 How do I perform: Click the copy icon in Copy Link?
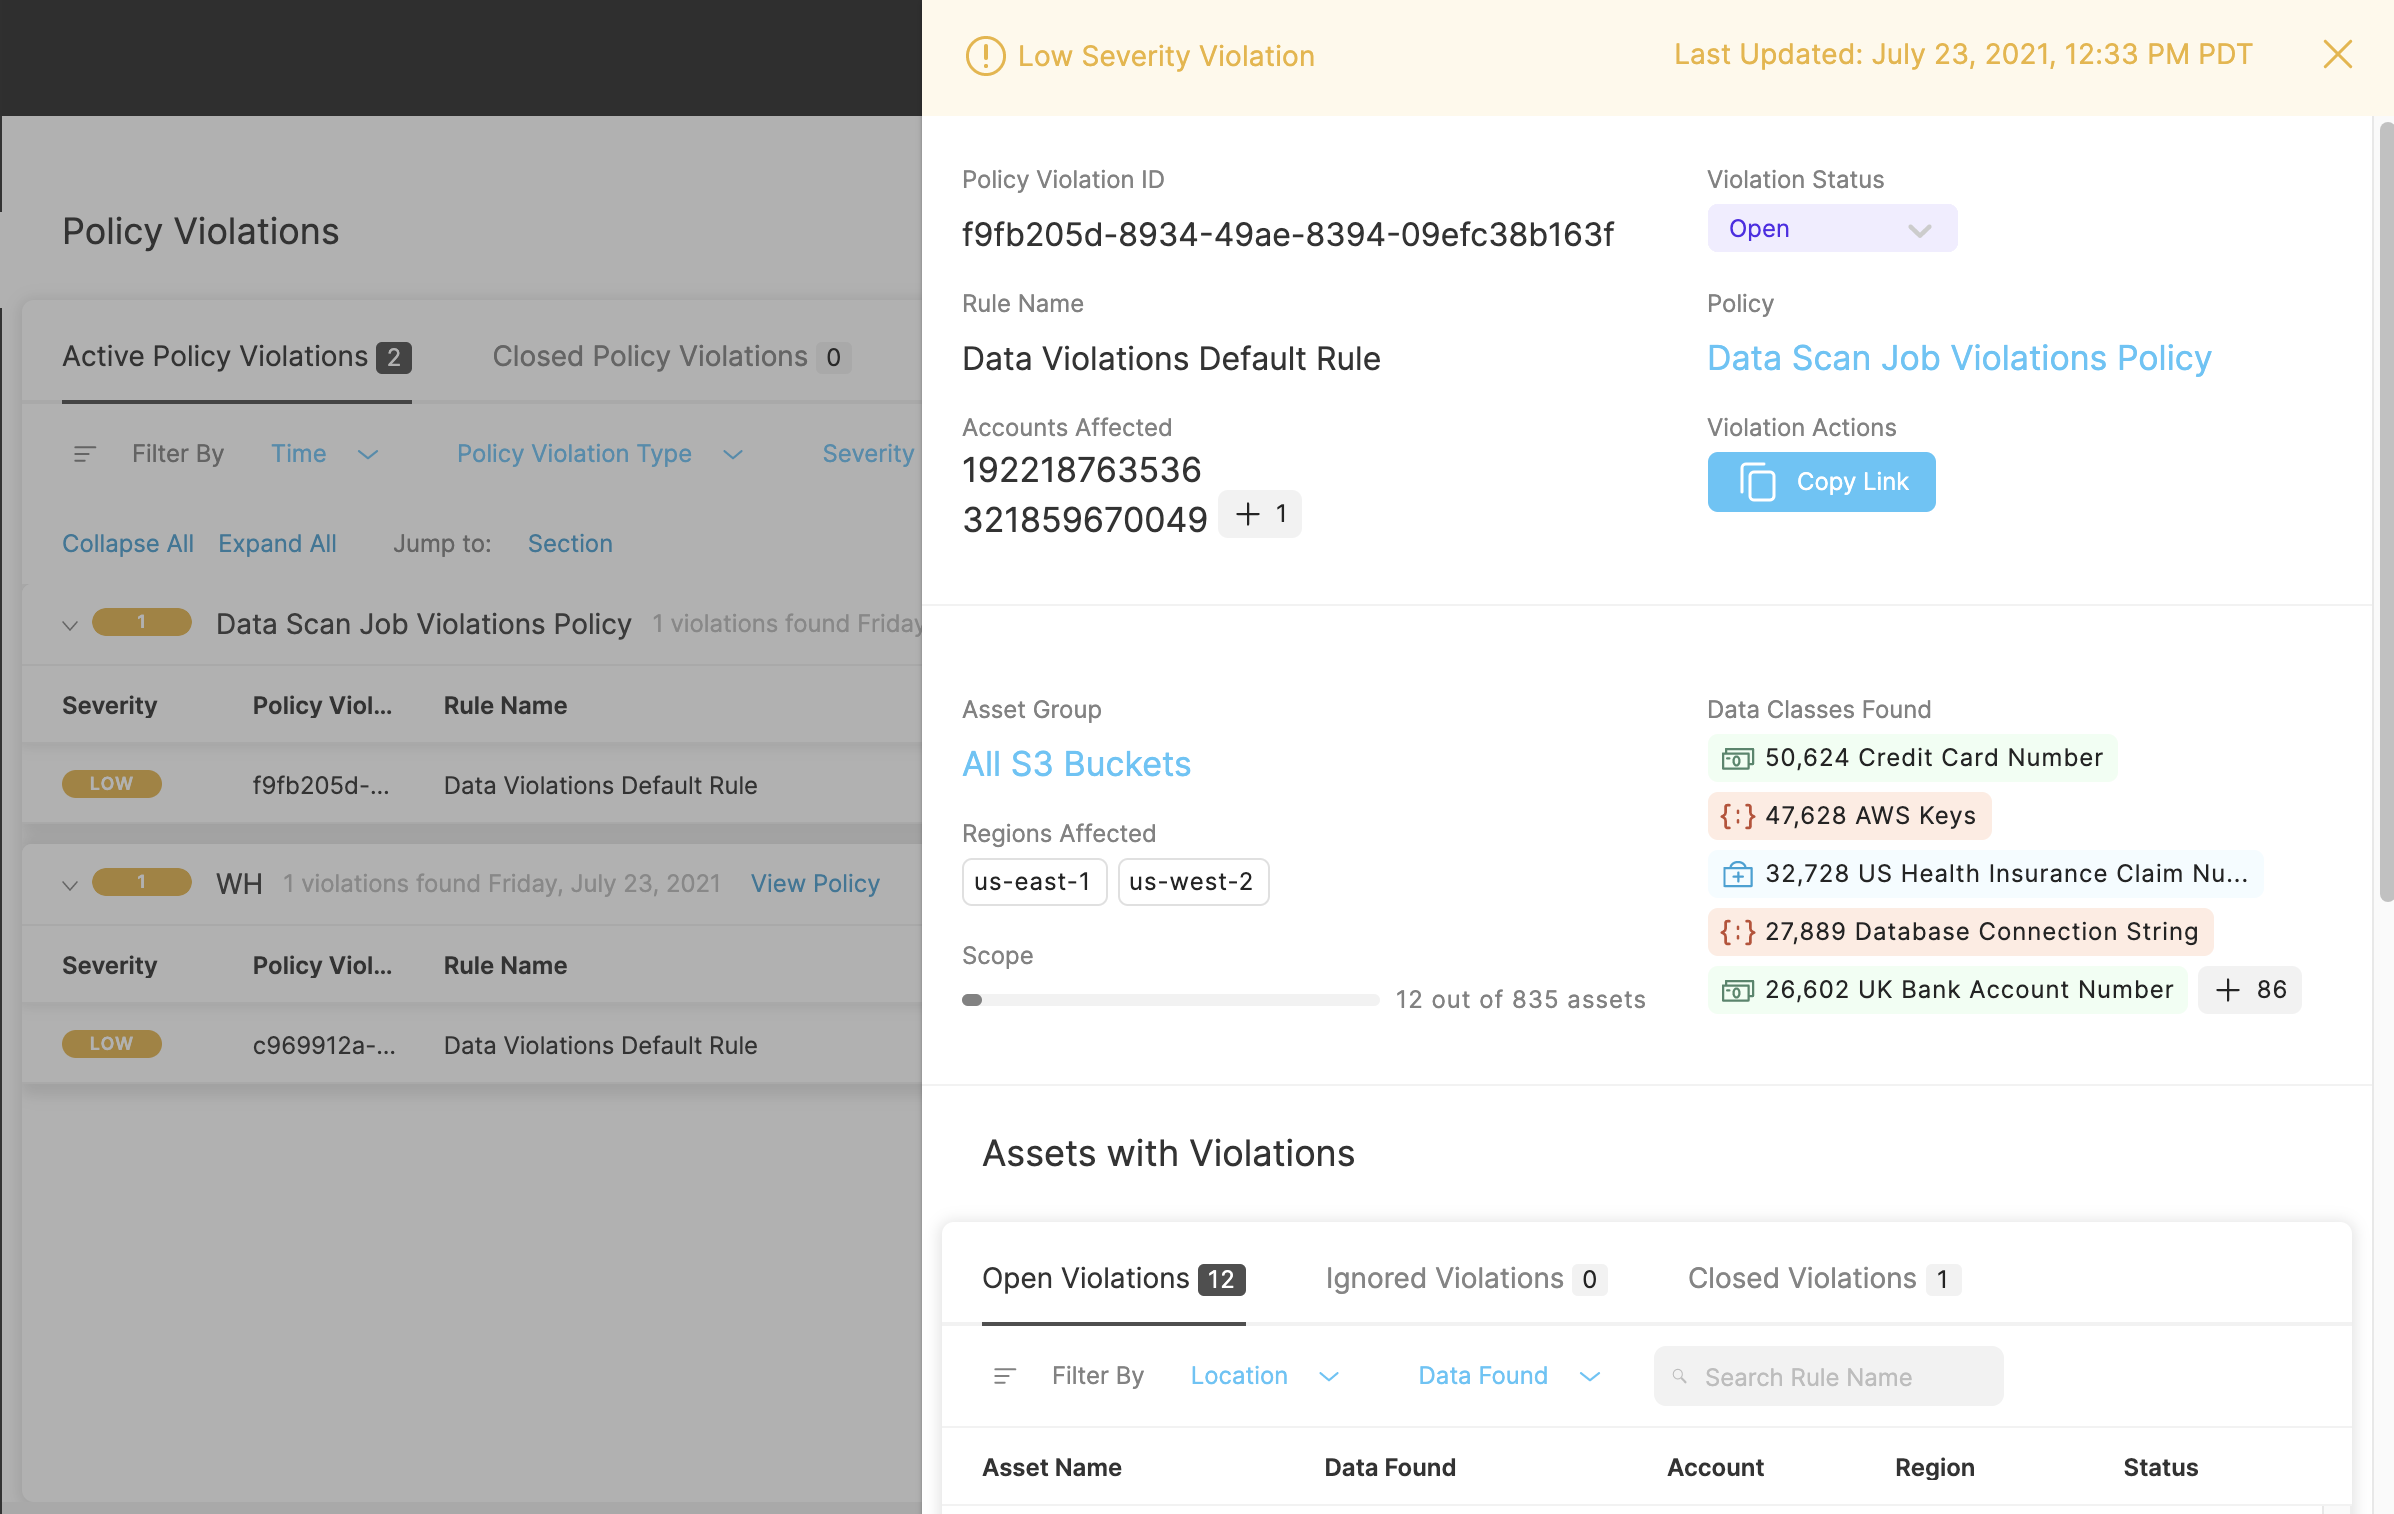coord(1757,482)
